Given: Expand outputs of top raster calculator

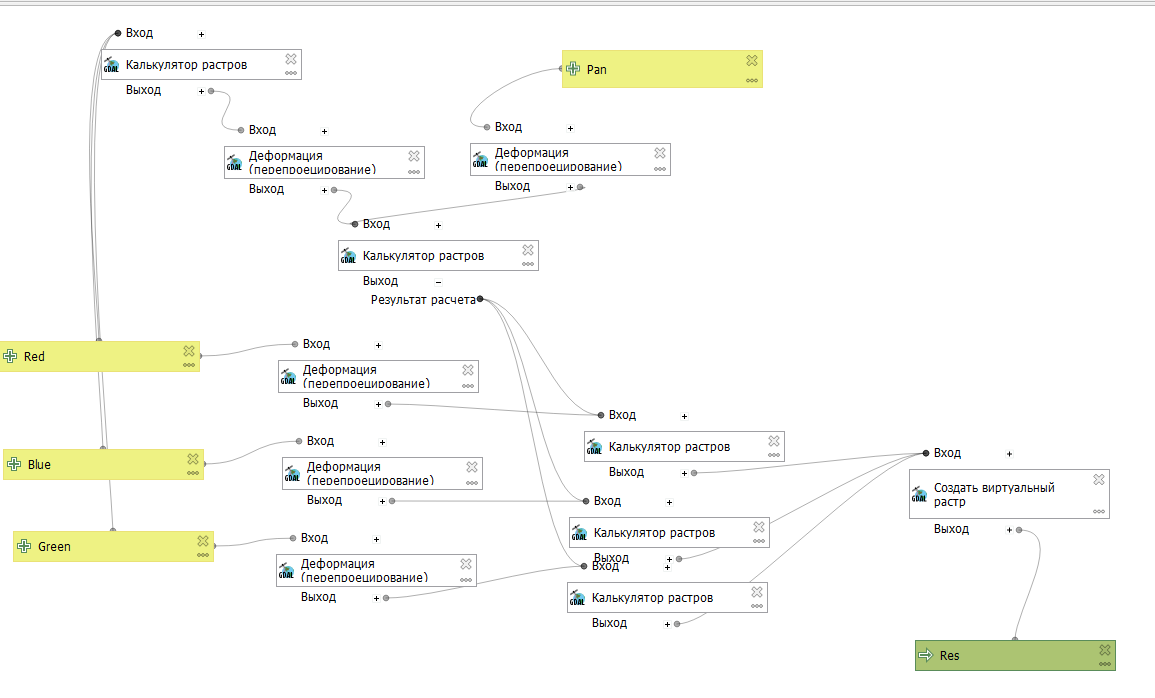Looking at the screenshot, I should (x=201, y=91).
